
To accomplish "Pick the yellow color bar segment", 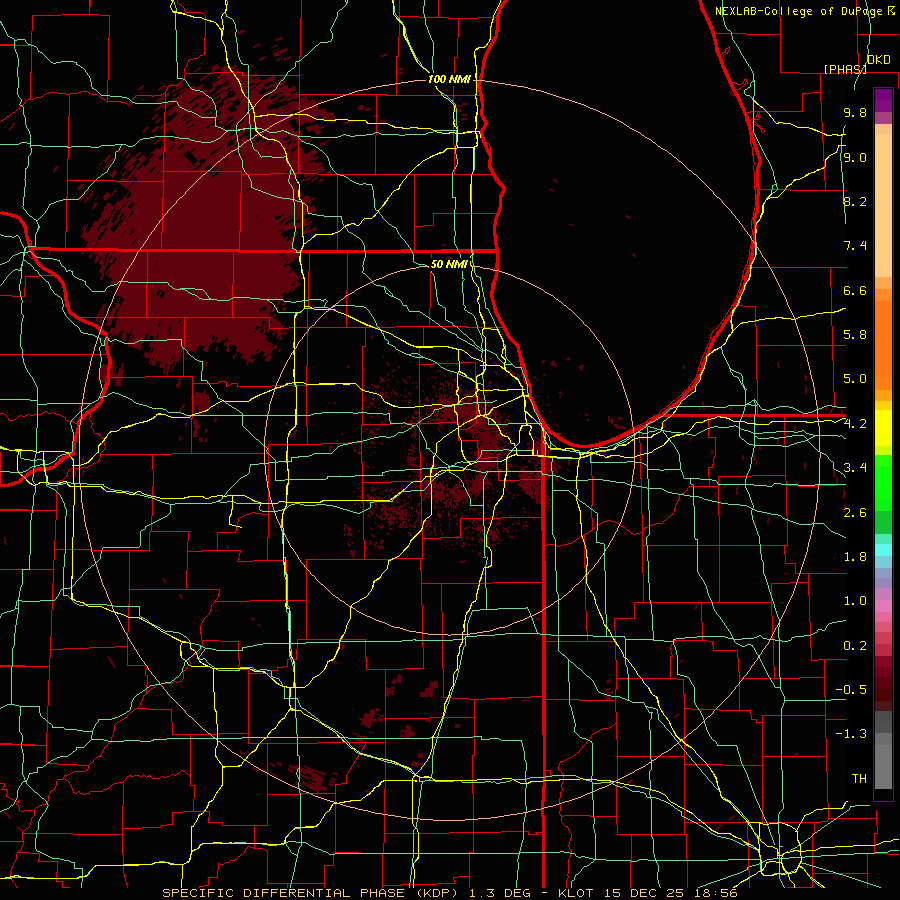I will (x=883, y=428).
